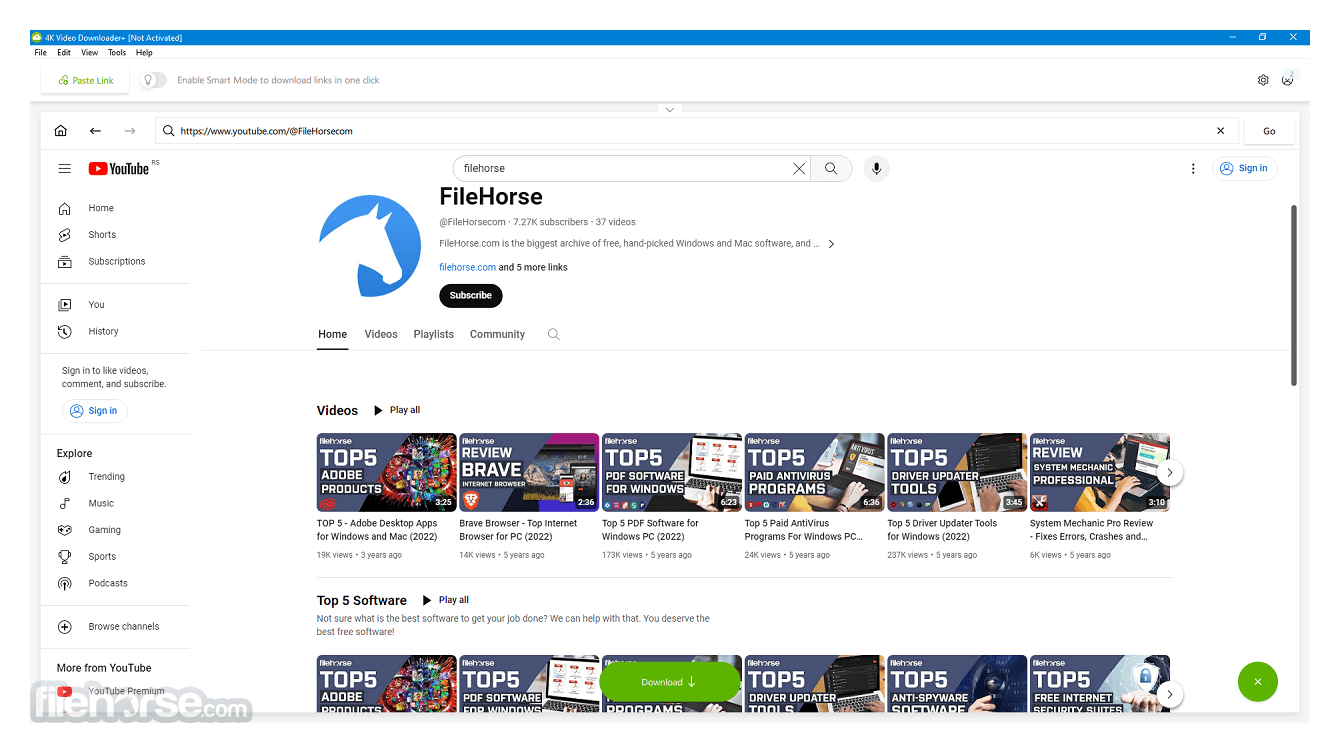This screenshot has height=753, width=1340.
Task: Clear the URL with the X icon
Action: coord(1220,131)
